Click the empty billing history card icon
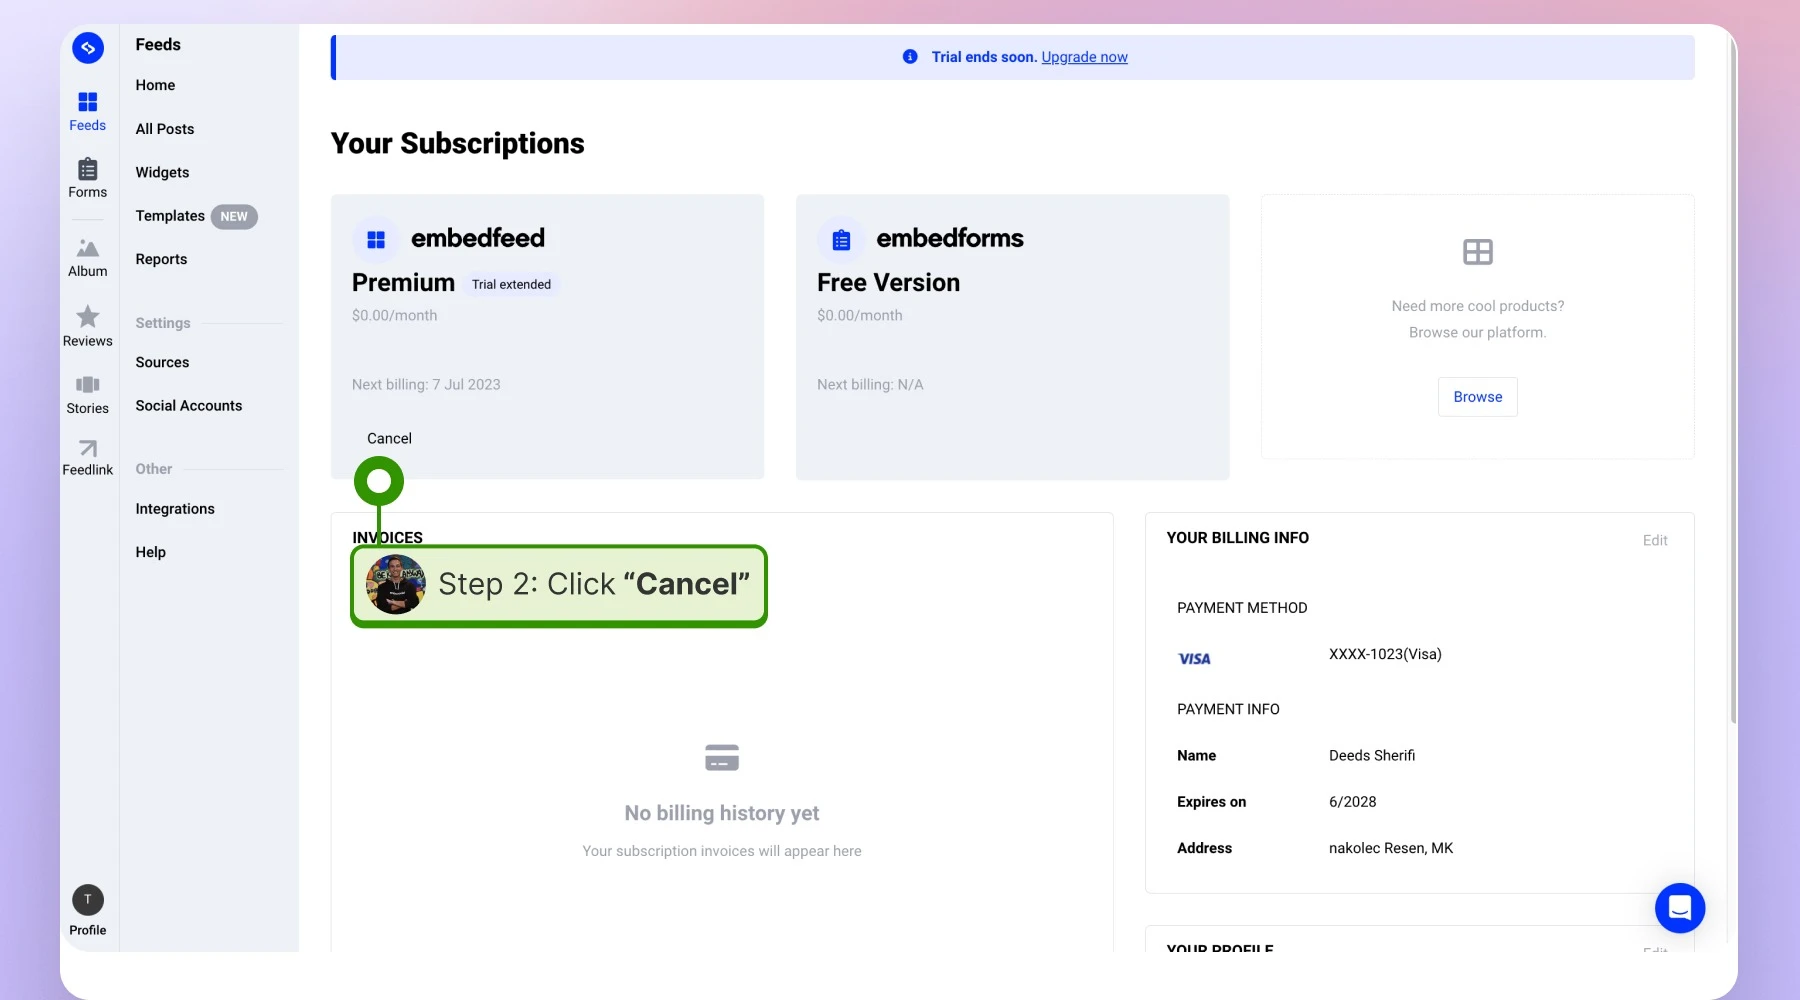The height and width of the screenshot is (1000, 1800). tap(722, 758)
